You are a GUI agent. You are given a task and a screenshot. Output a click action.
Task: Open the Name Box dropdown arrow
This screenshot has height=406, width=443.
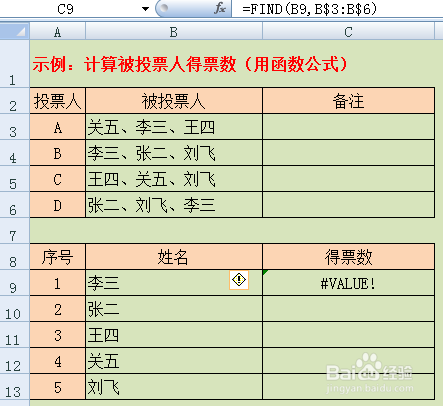tap(145, 9)
